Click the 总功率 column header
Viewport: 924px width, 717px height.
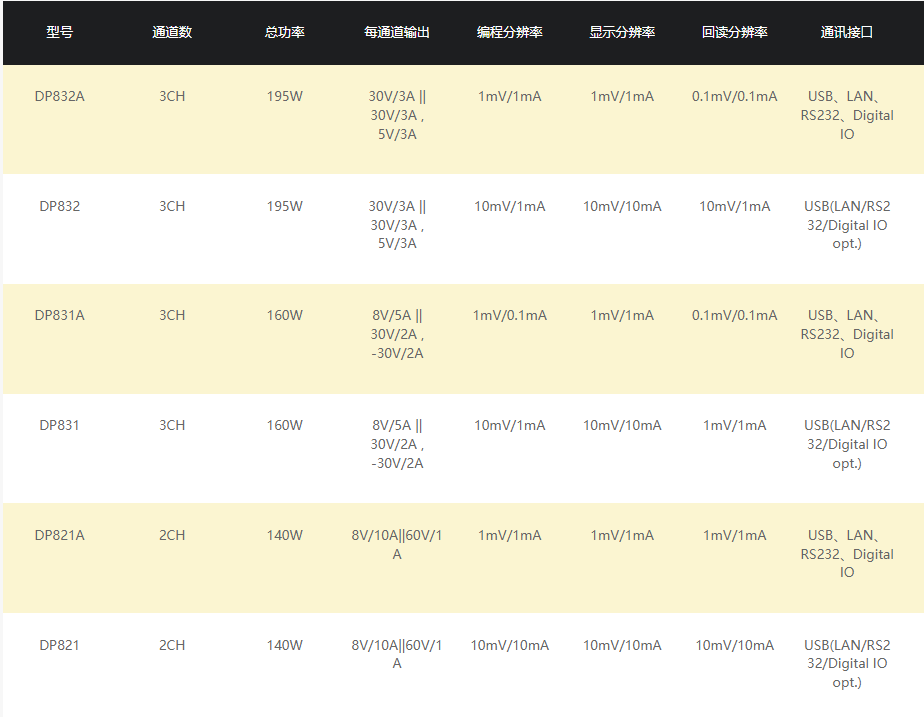pyautogui.click(x=285, y=32)
